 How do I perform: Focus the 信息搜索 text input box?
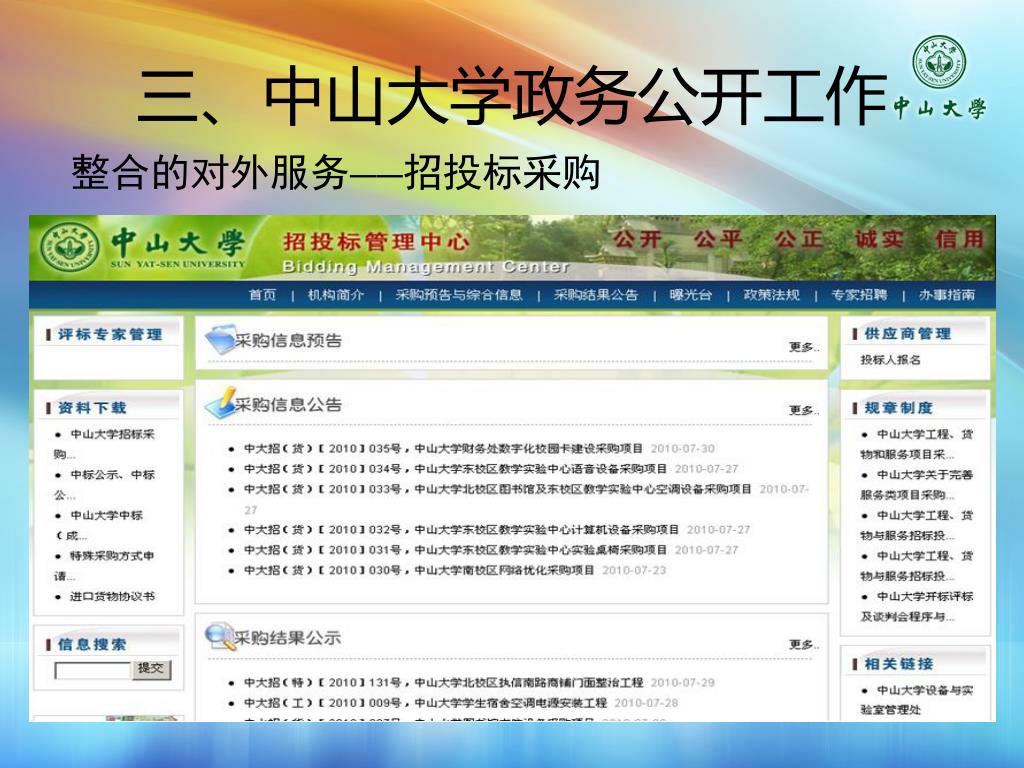[93, 670]
